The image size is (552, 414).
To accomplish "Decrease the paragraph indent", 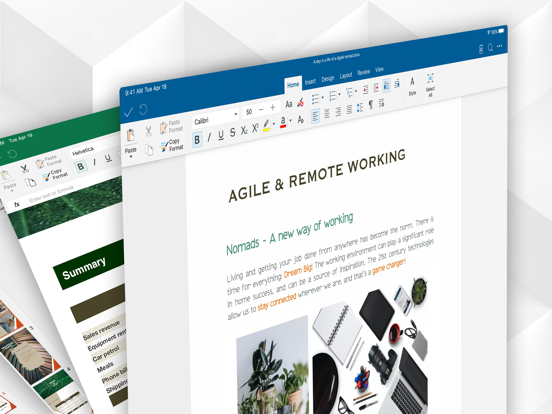I will (x=365, y=89).
